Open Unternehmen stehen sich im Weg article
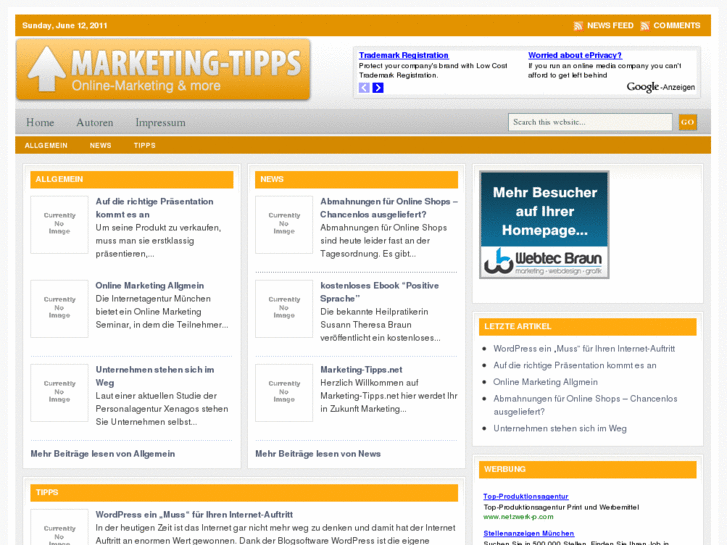727x545 pixels. 154,376
